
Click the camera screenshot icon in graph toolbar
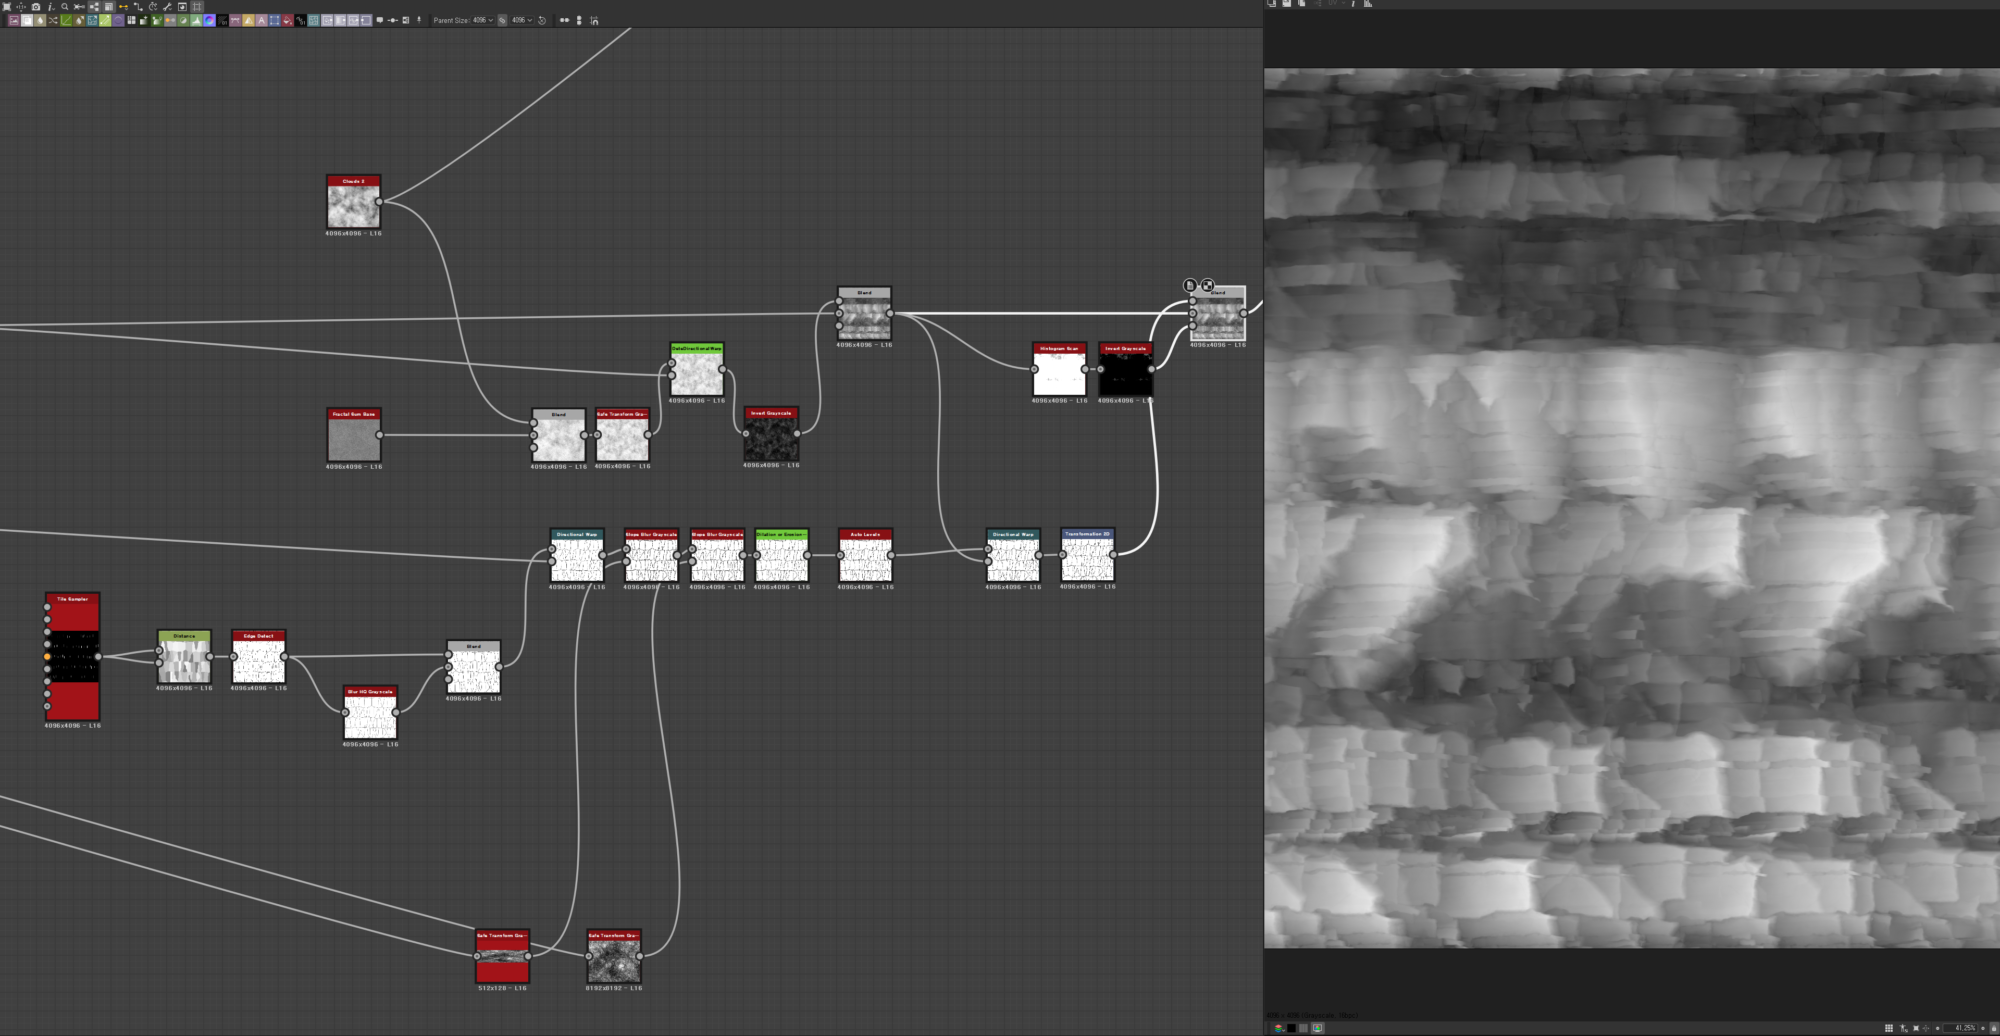pos(36,7)
